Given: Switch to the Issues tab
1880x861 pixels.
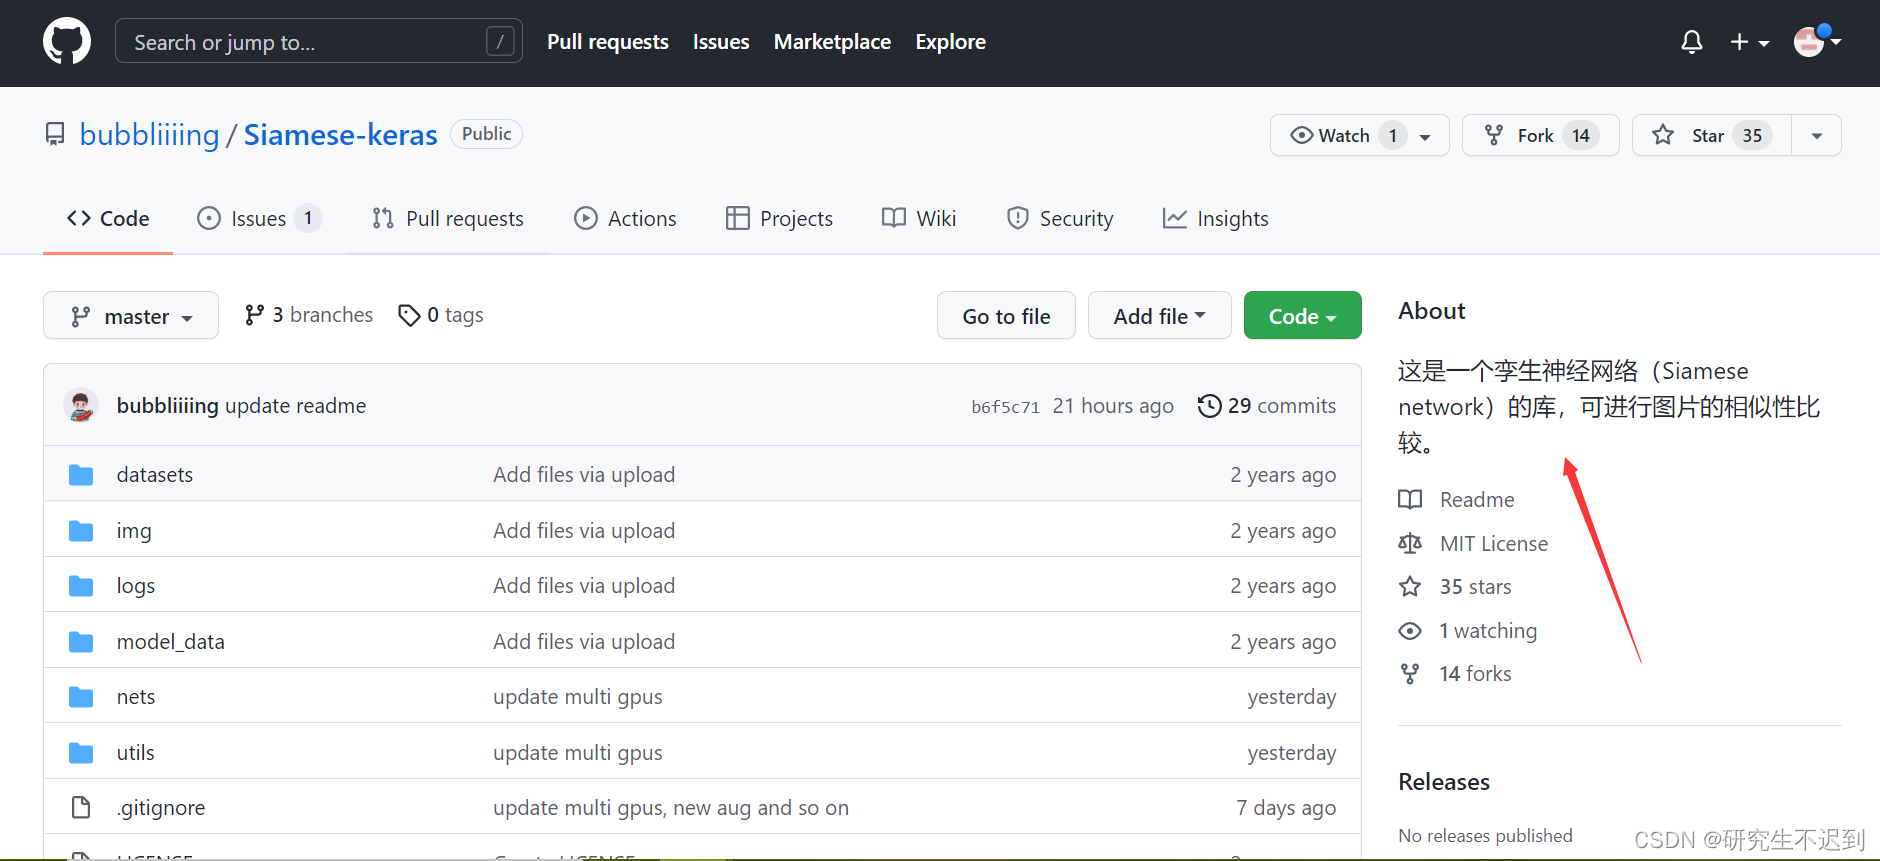Looking at the screenshot, I should (x=259, y=218).
